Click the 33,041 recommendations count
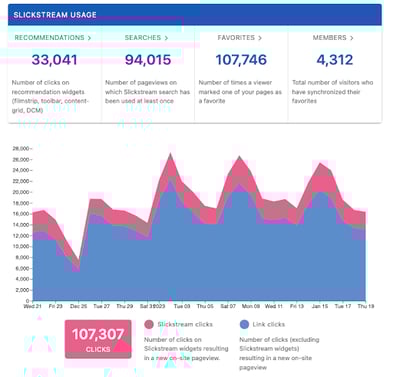Screen dimensions: 393x377 [x=54, y=60]
